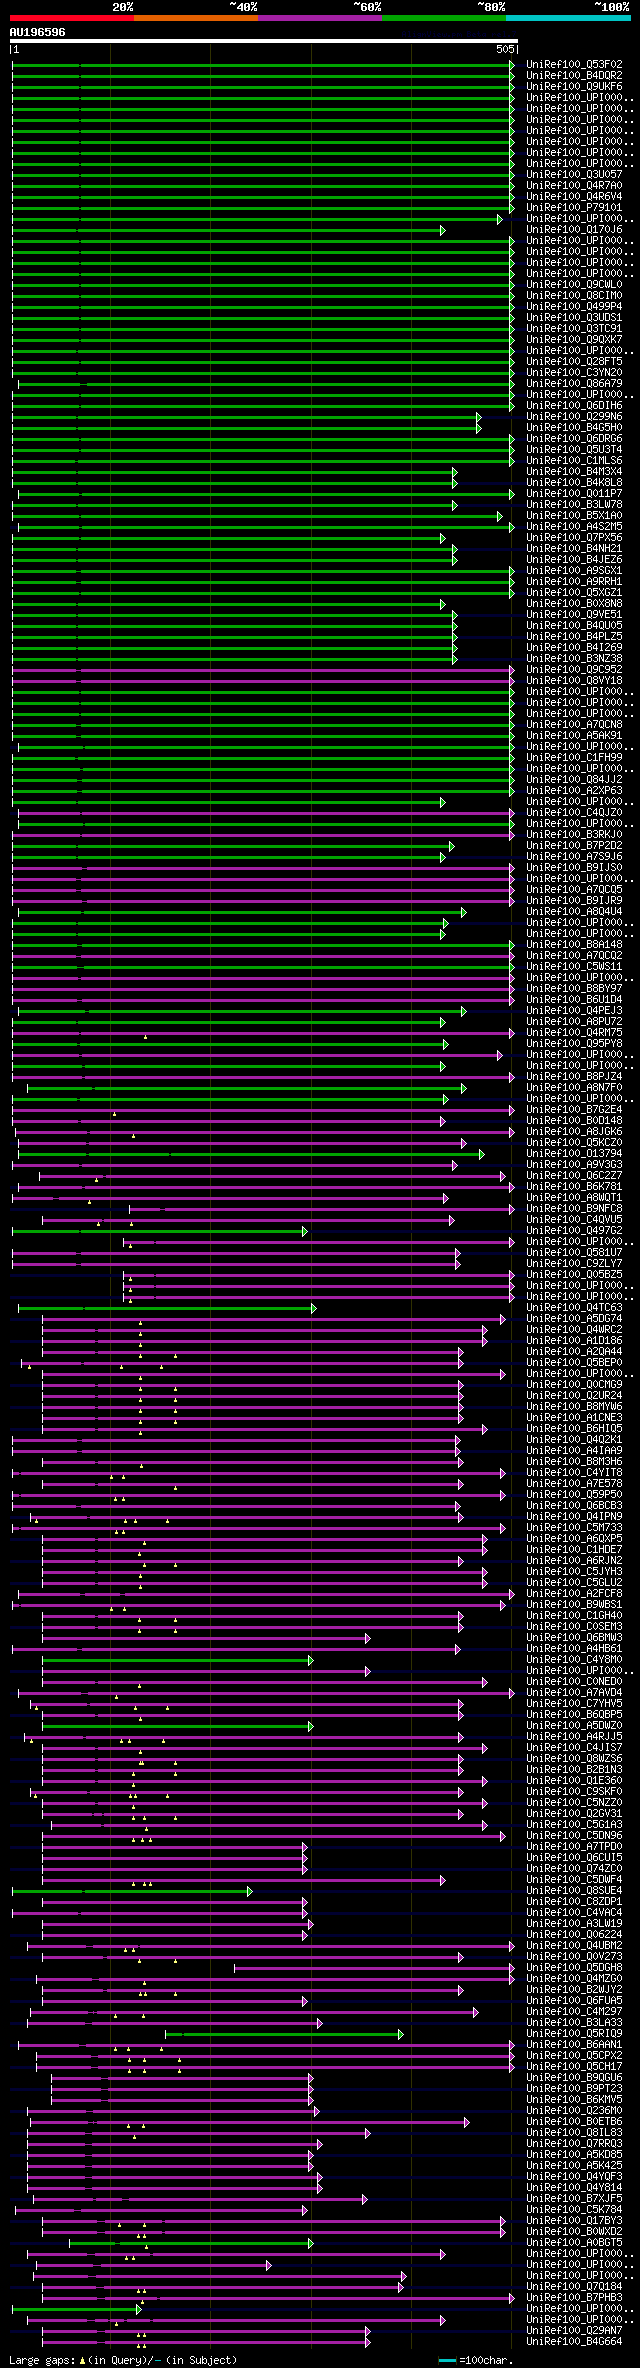The width and height of the screenshot is (640, 2368).
Task: Select label UniRef100_Q3TC91
Action: [574, 329]
